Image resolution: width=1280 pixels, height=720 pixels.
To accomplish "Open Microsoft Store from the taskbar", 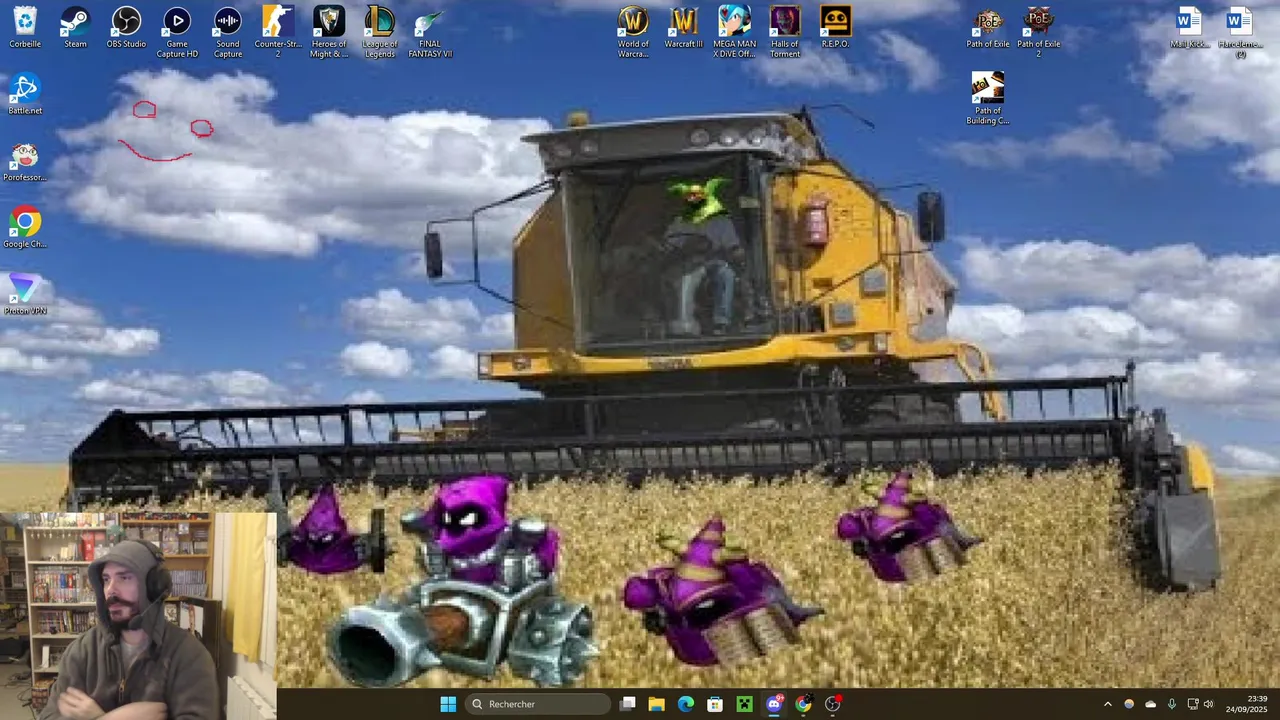I will click(x=715, y=704).
